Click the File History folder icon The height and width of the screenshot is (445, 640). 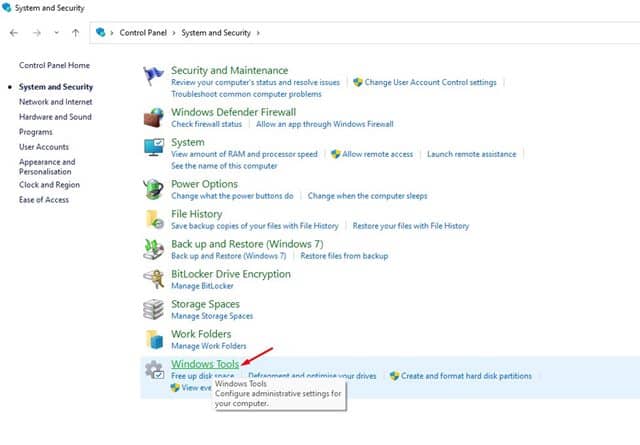tap(154, 219)
